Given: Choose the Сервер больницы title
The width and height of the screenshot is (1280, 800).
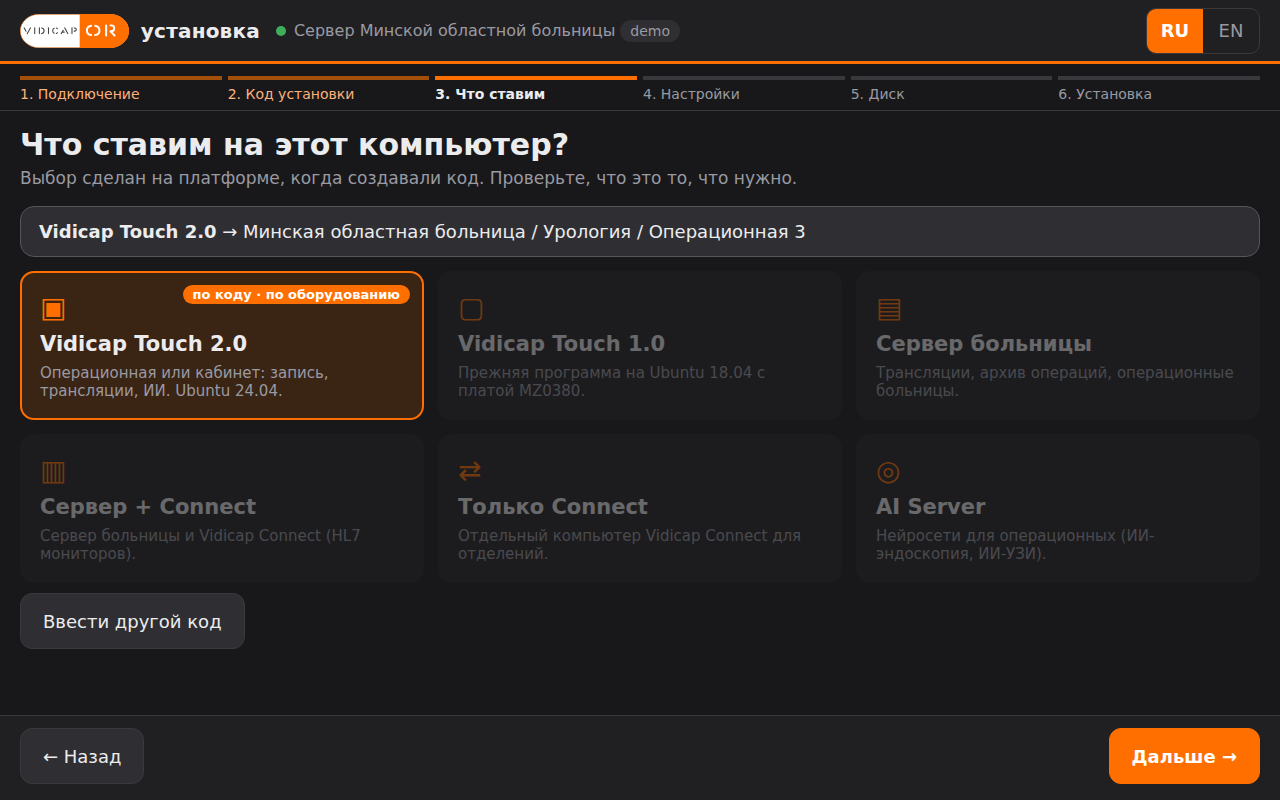Looking at the screenshot, I should point(984,343).
